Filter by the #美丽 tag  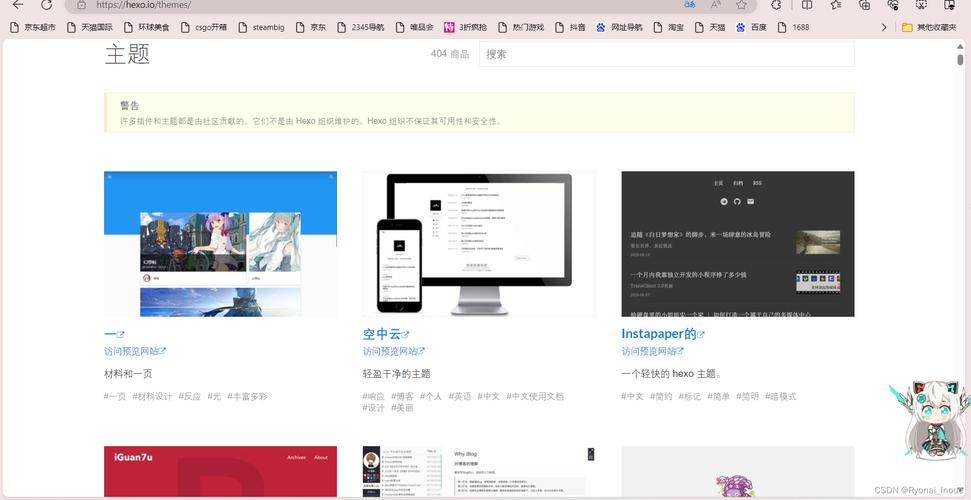click(403, 408)
